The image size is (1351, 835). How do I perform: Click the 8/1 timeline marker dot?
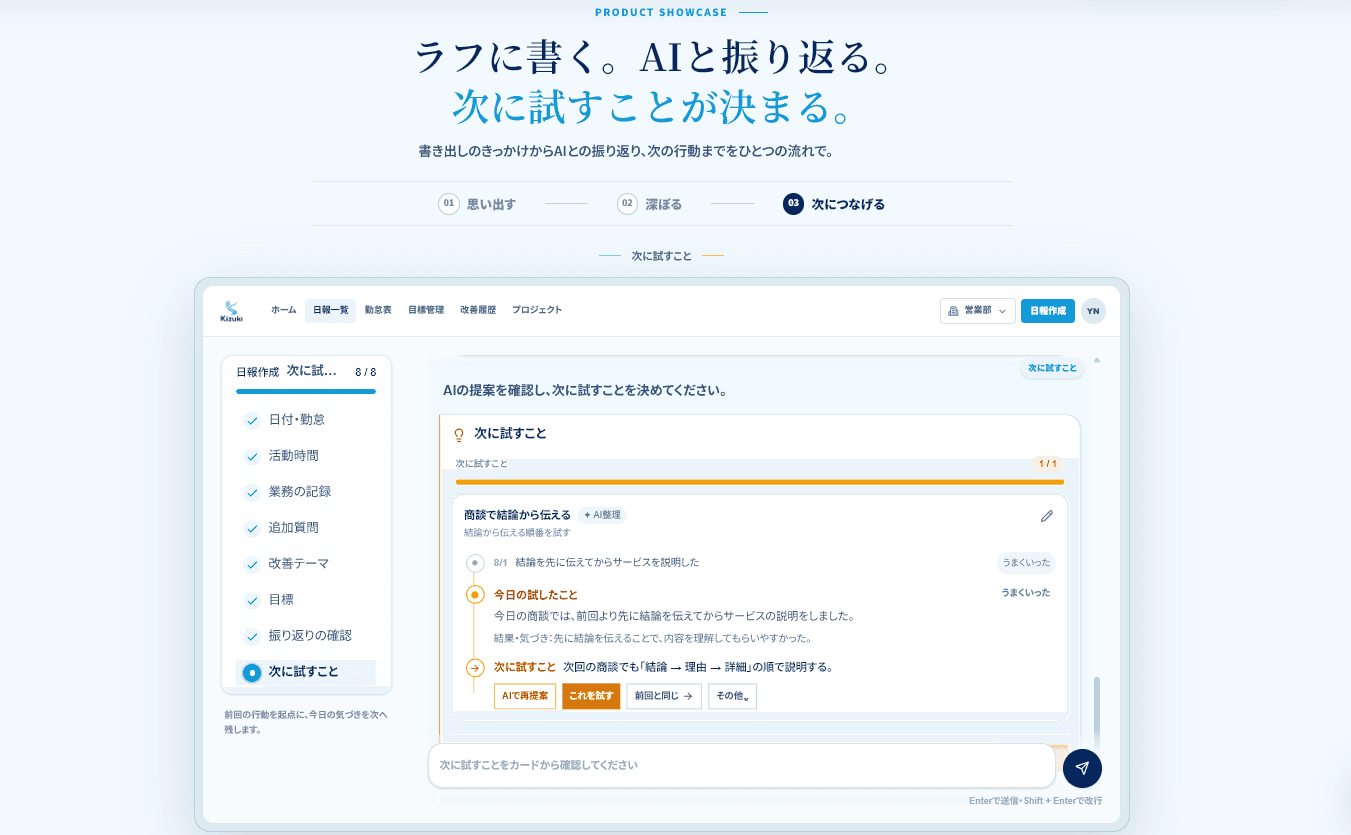point(475,563)
